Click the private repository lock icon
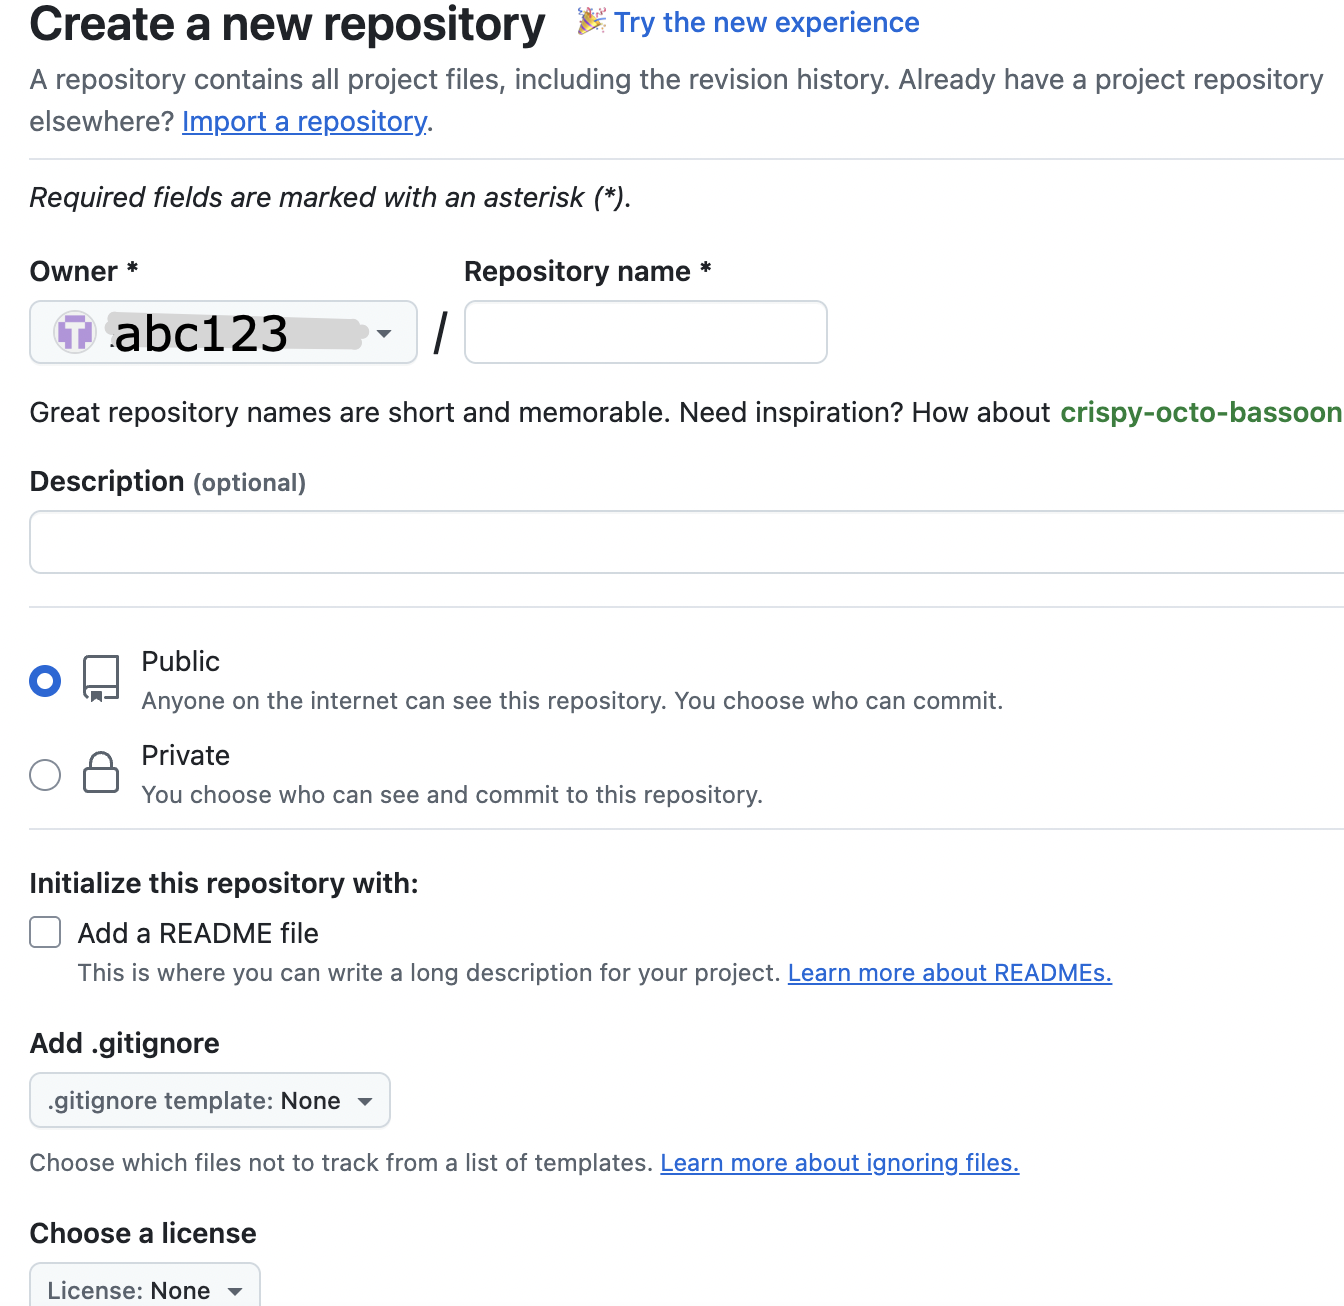Screen dimensions: 1344x1306 coord(101,772)
